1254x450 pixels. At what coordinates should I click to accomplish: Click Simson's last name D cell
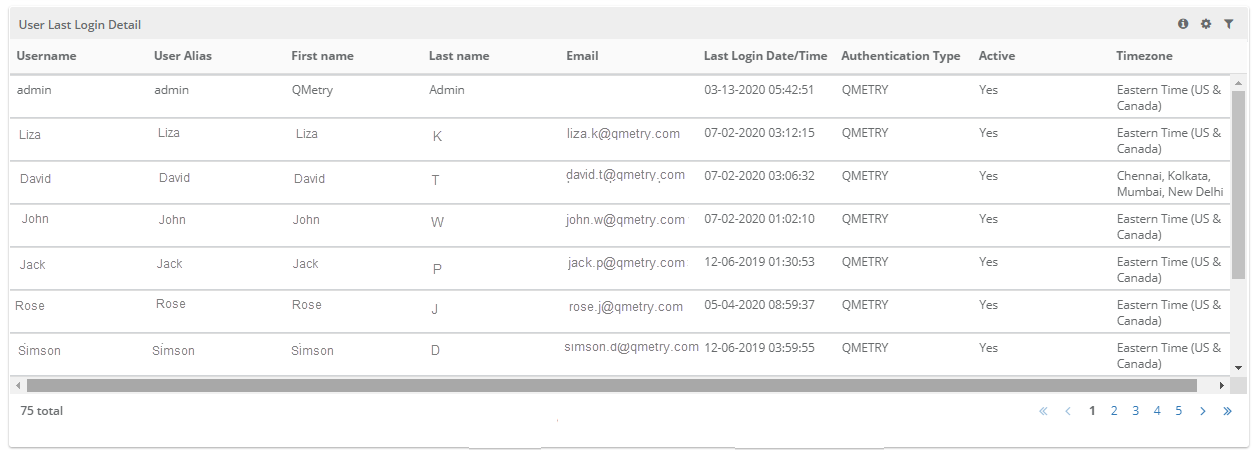(x=435, y=351)
